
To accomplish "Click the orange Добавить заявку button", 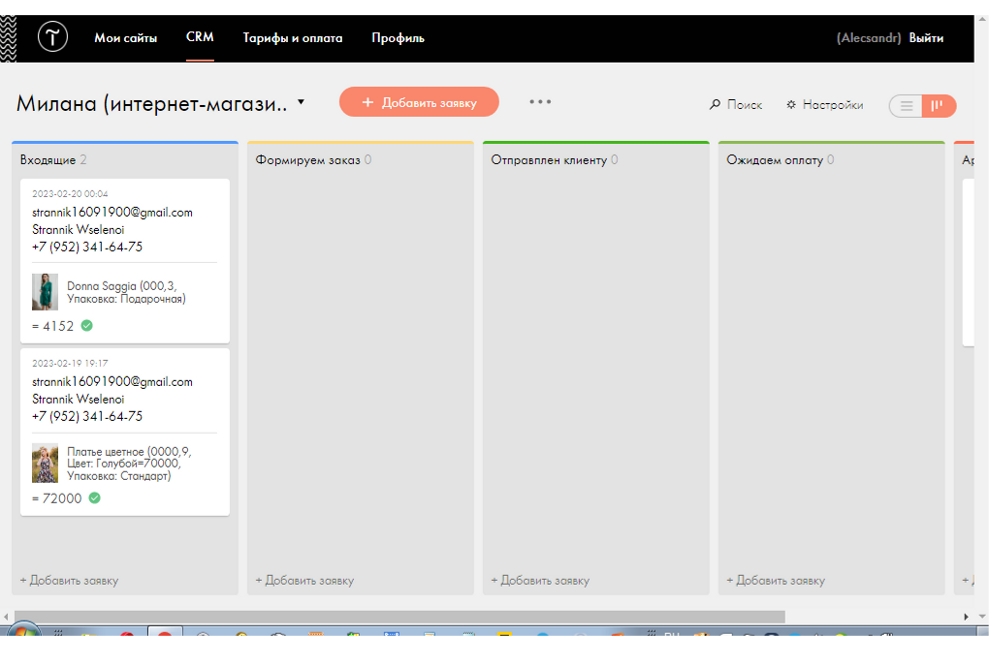I will [x=419, y=102].
